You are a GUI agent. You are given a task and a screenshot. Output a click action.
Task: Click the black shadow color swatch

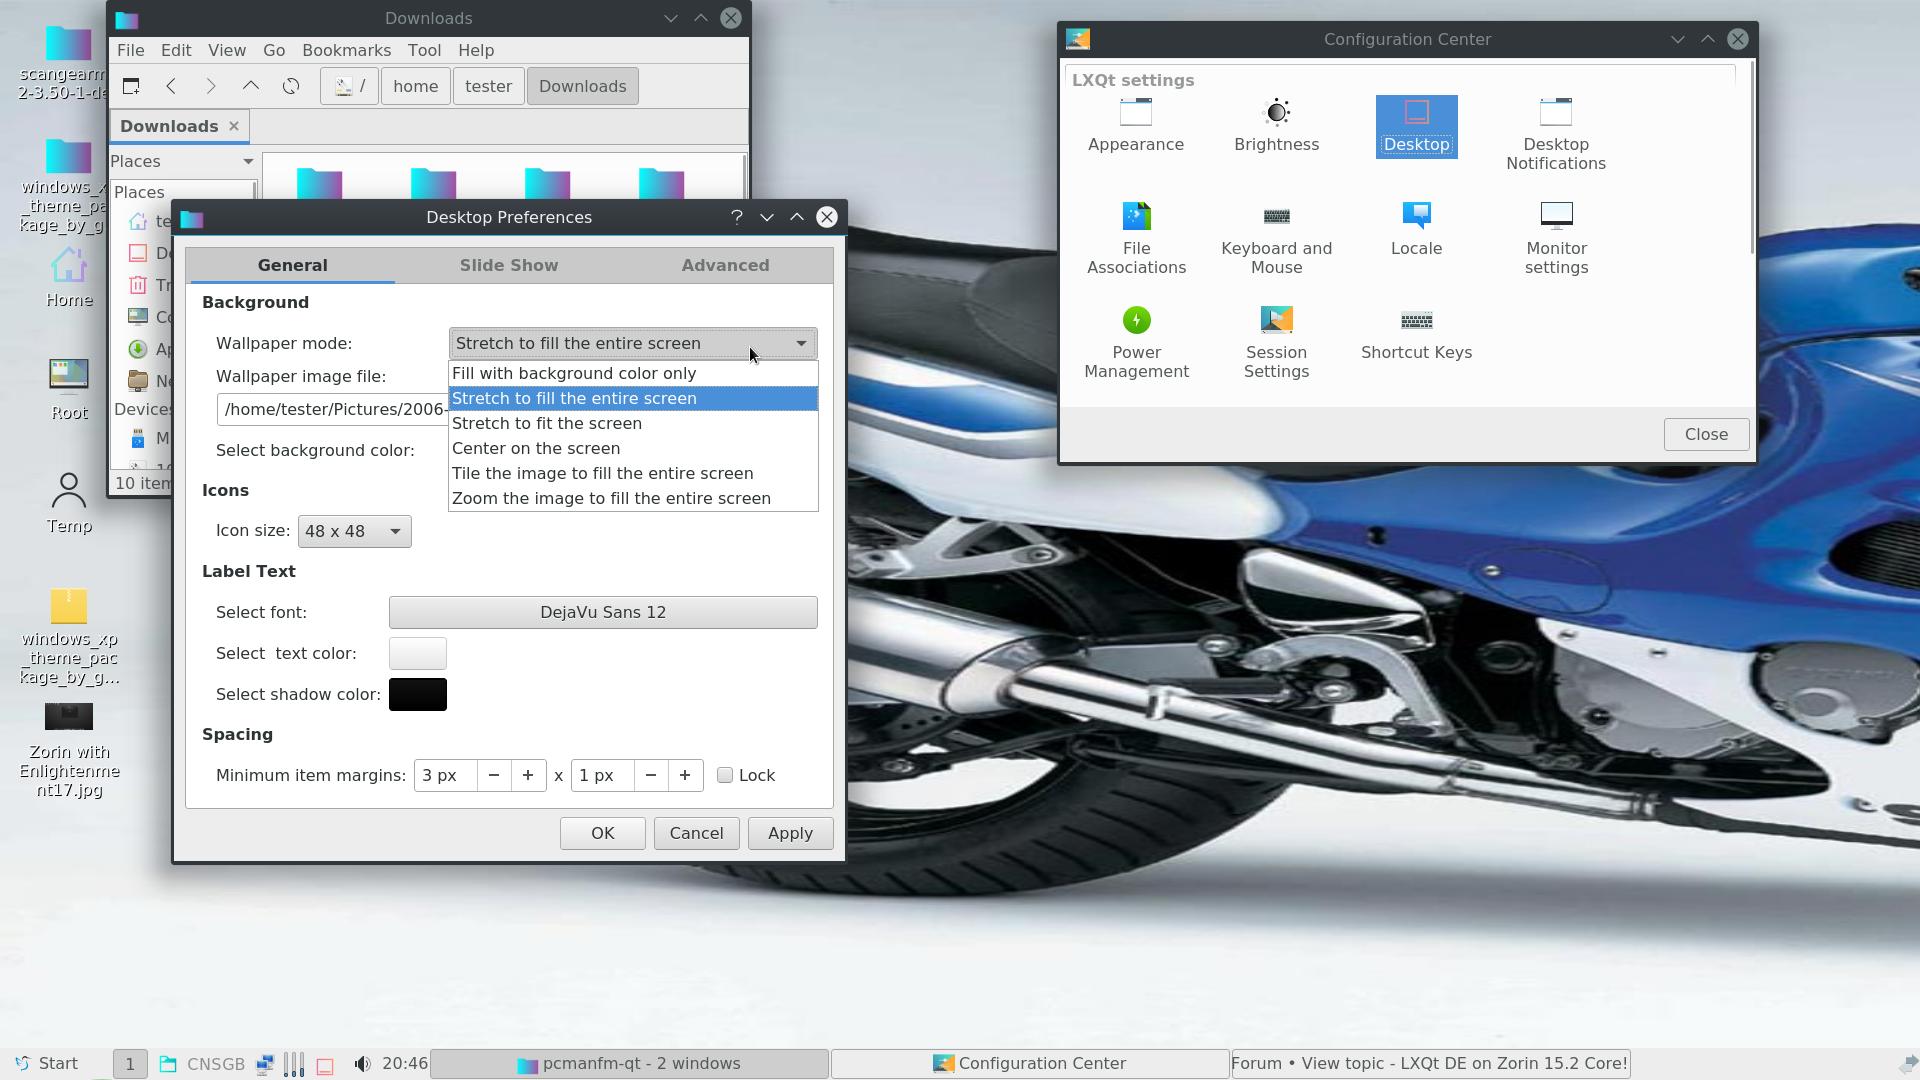tap(417, 694)
